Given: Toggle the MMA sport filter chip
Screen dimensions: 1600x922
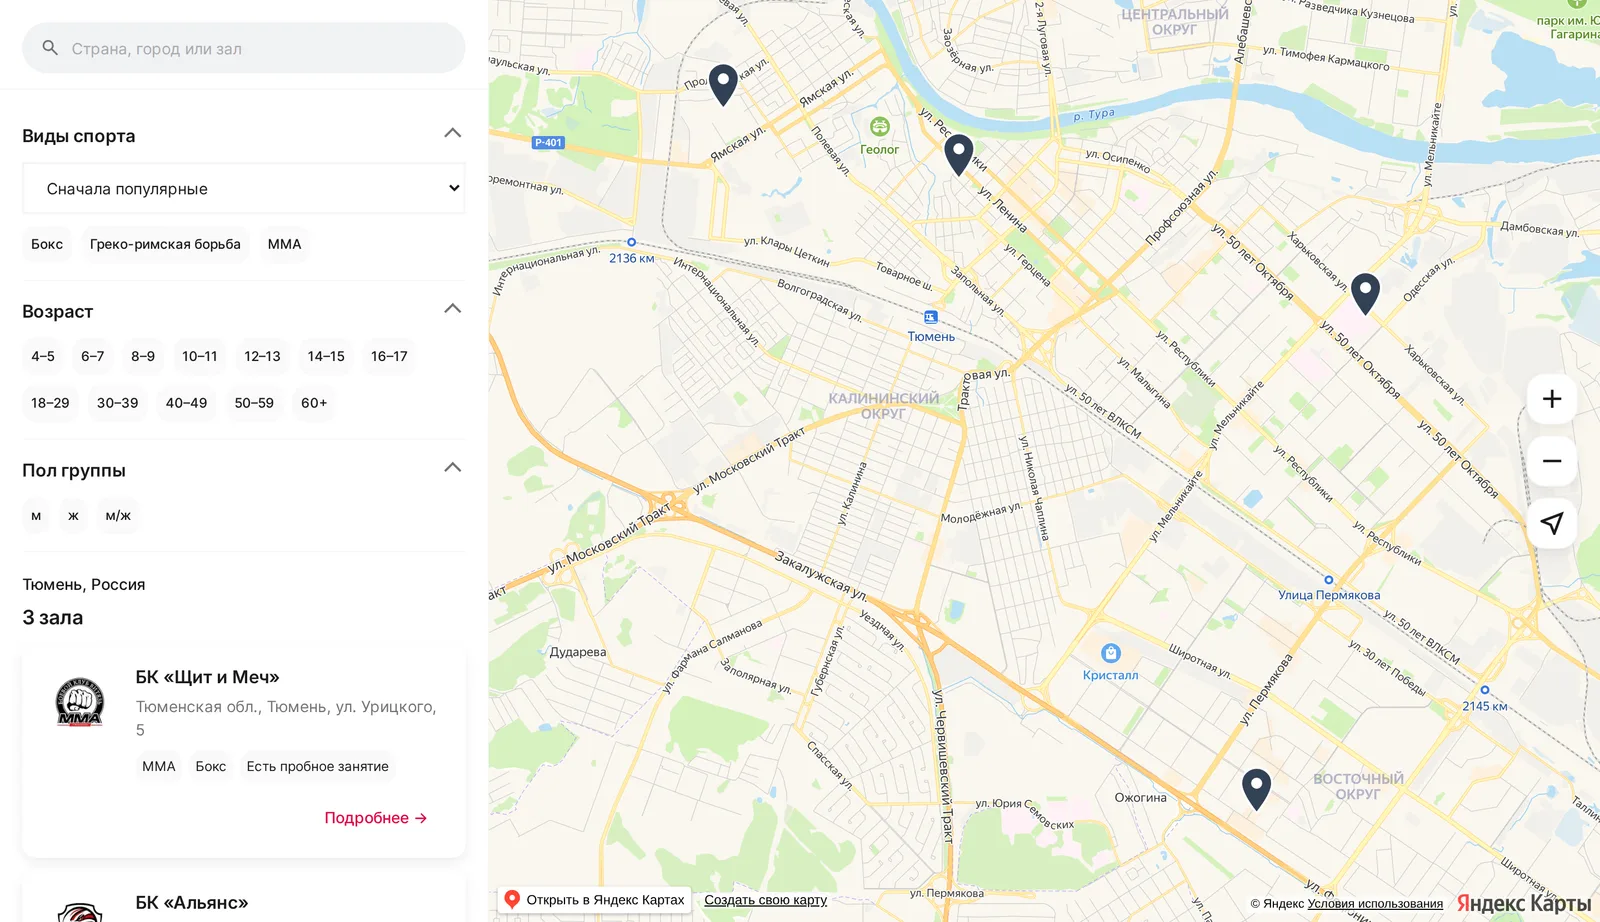Looking at the screenshot, I should click(284, 244).
